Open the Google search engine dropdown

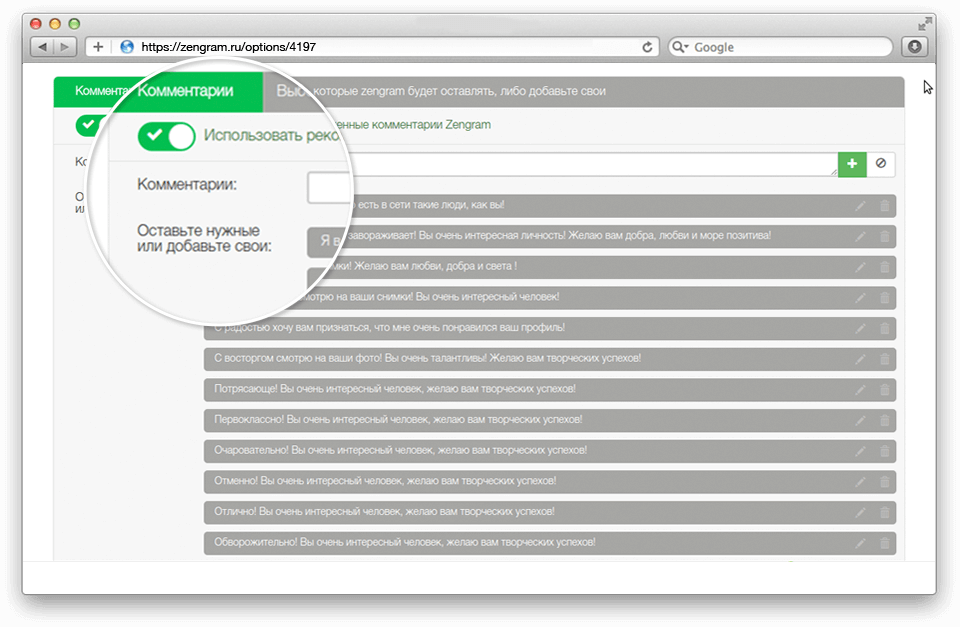(x=680, y=47)
